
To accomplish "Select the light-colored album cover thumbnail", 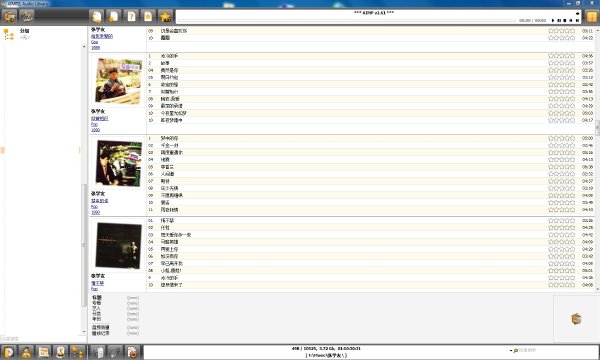I will point(119,81).
